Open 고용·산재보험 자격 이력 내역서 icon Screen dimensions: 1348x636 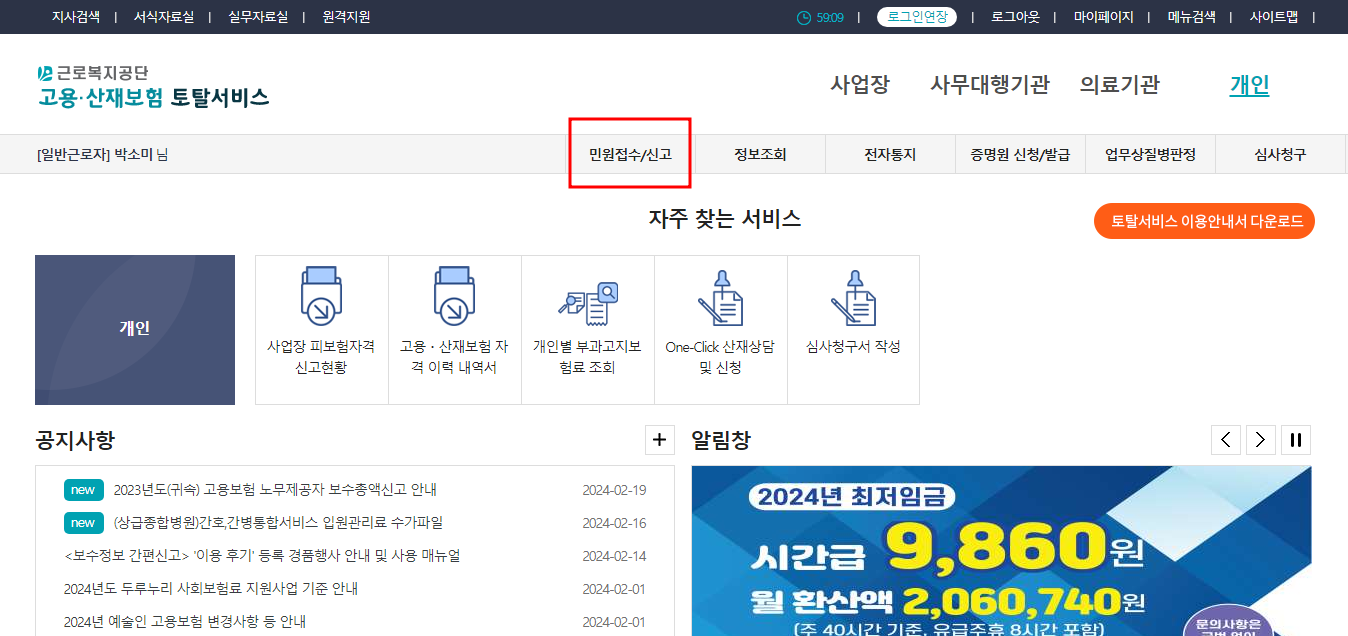454,298
